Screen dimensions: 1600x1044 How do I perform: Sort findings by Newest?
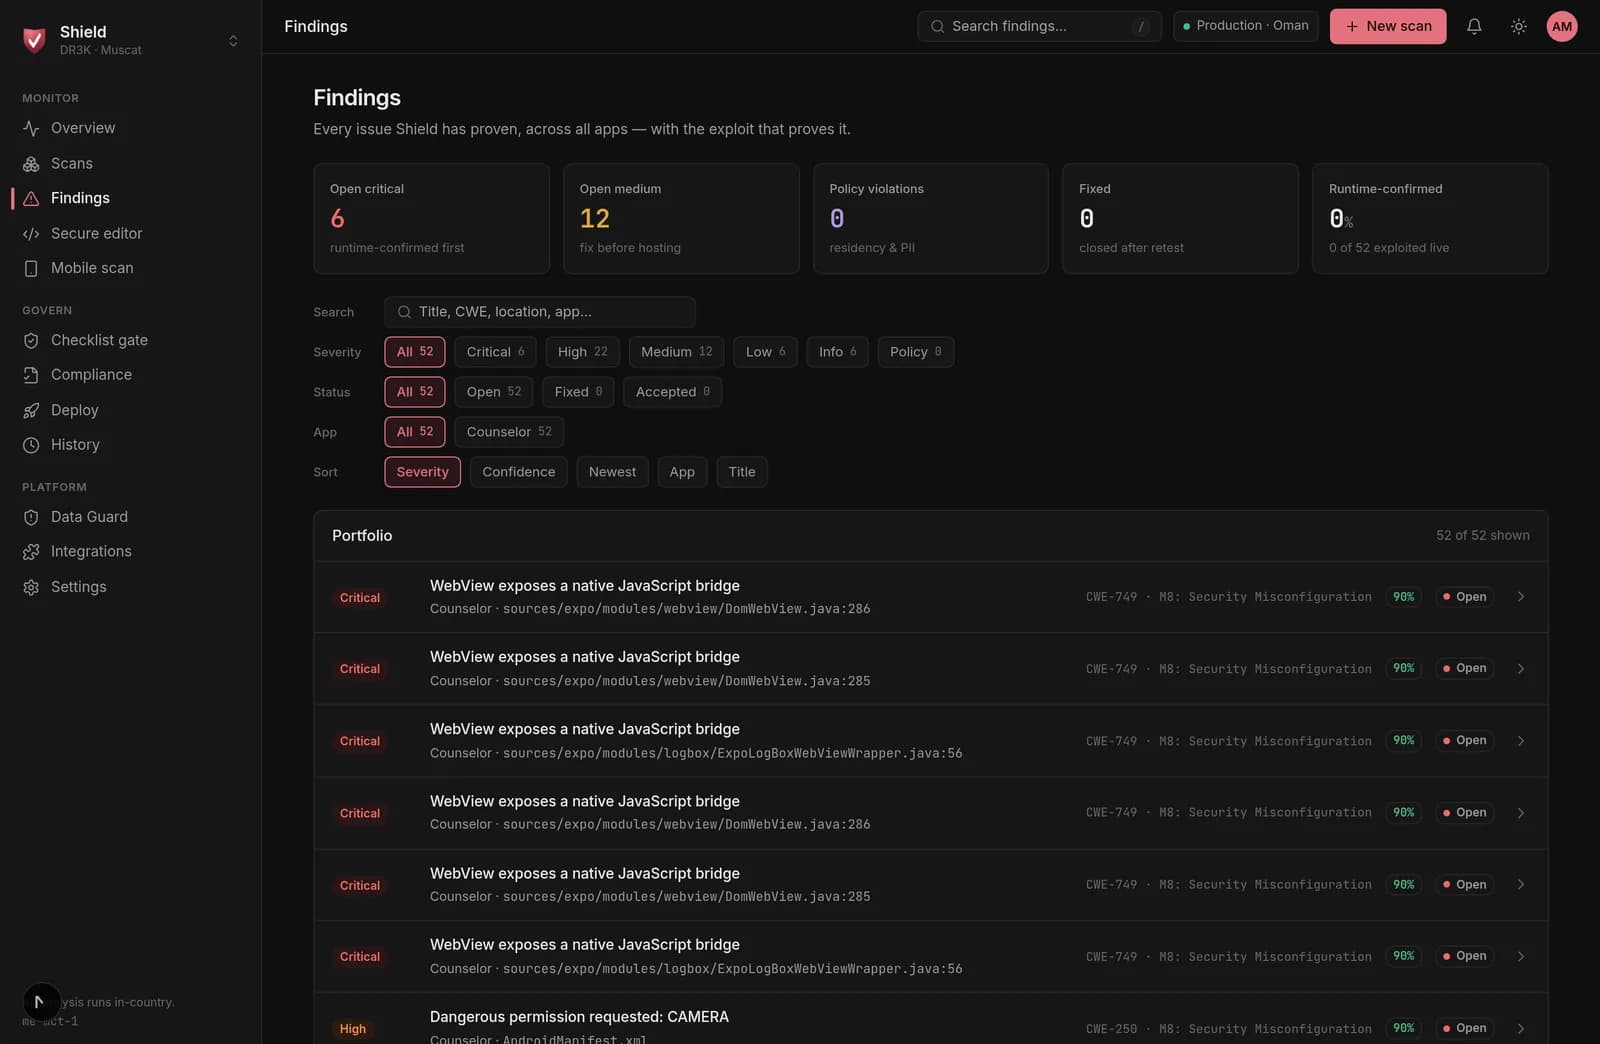click(x=612, y=472)
